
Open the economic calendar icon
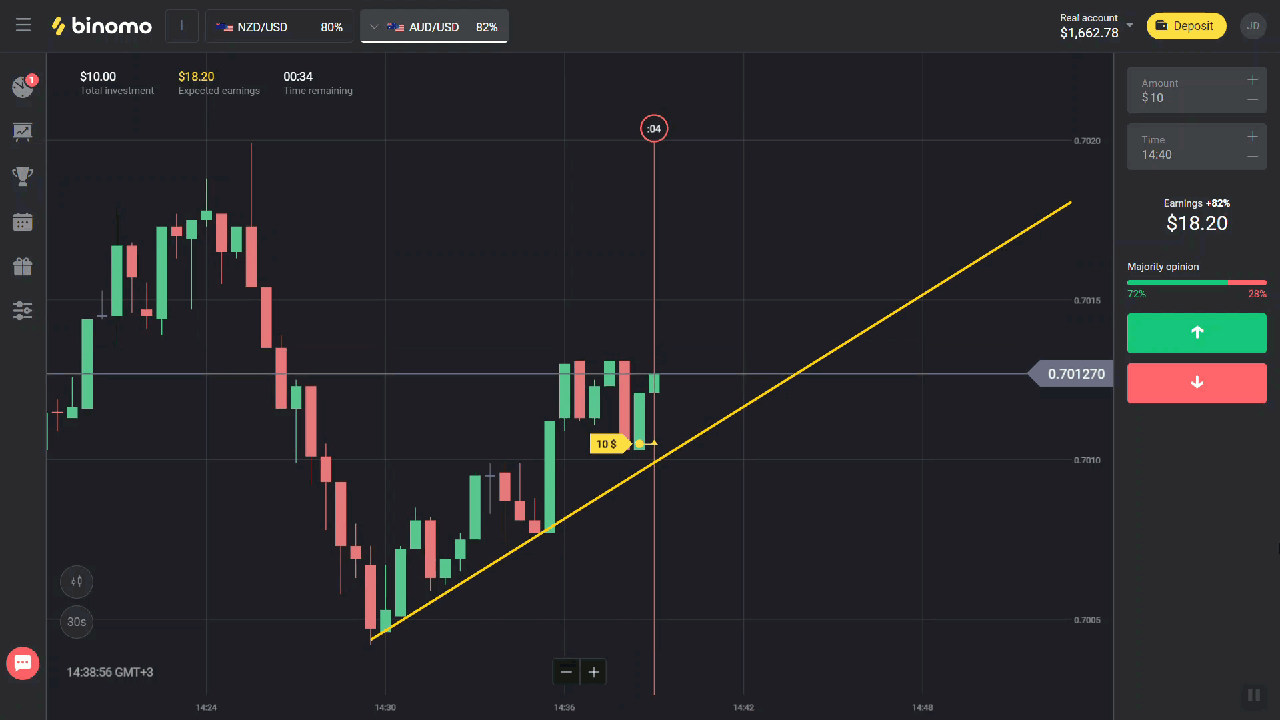[x=23, y=222]
